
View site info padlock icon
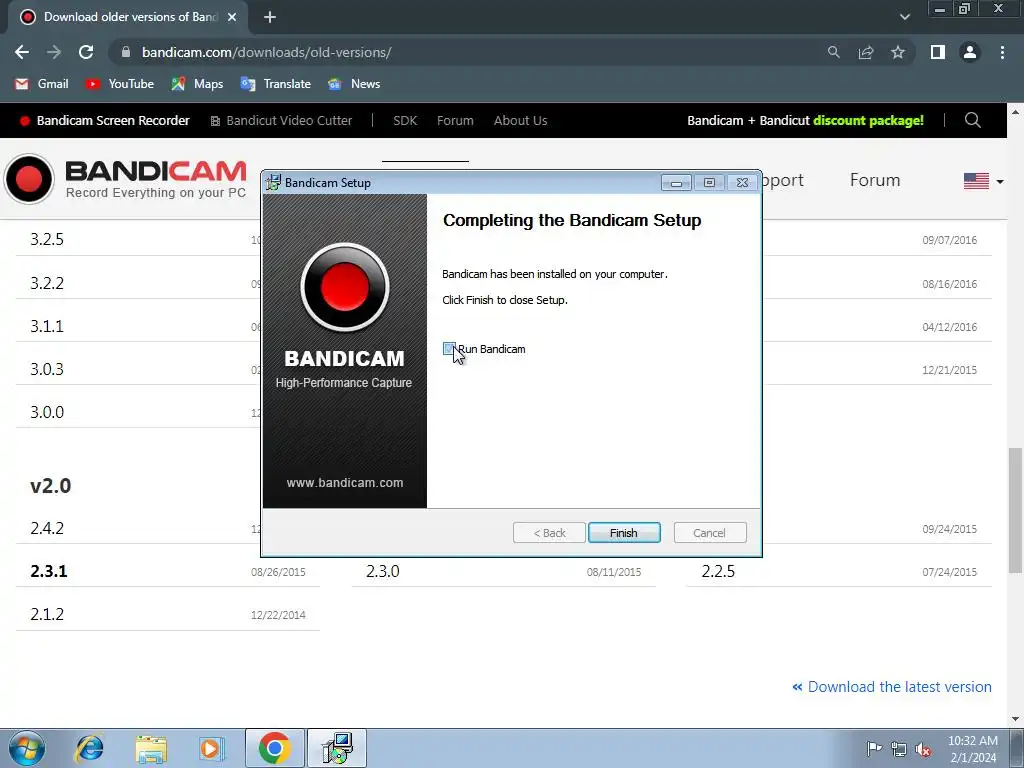[126, 52]
